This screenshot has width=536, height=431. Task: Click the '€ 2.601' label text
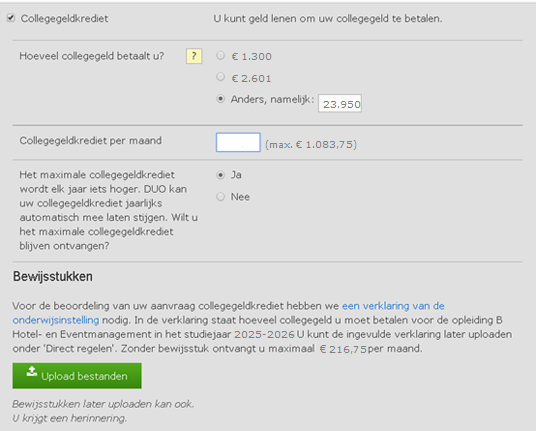coord(251,78)
